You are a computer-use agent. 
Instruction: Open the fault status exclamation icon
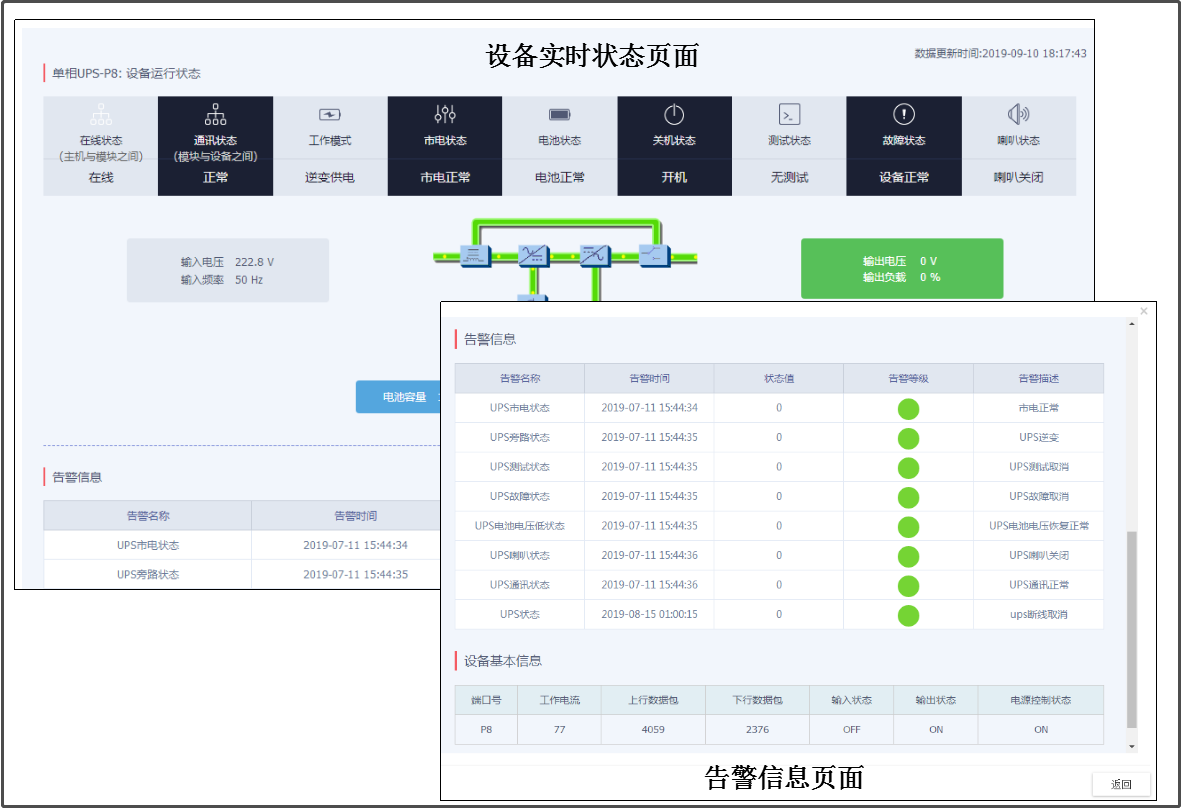[x=904, y=114]
